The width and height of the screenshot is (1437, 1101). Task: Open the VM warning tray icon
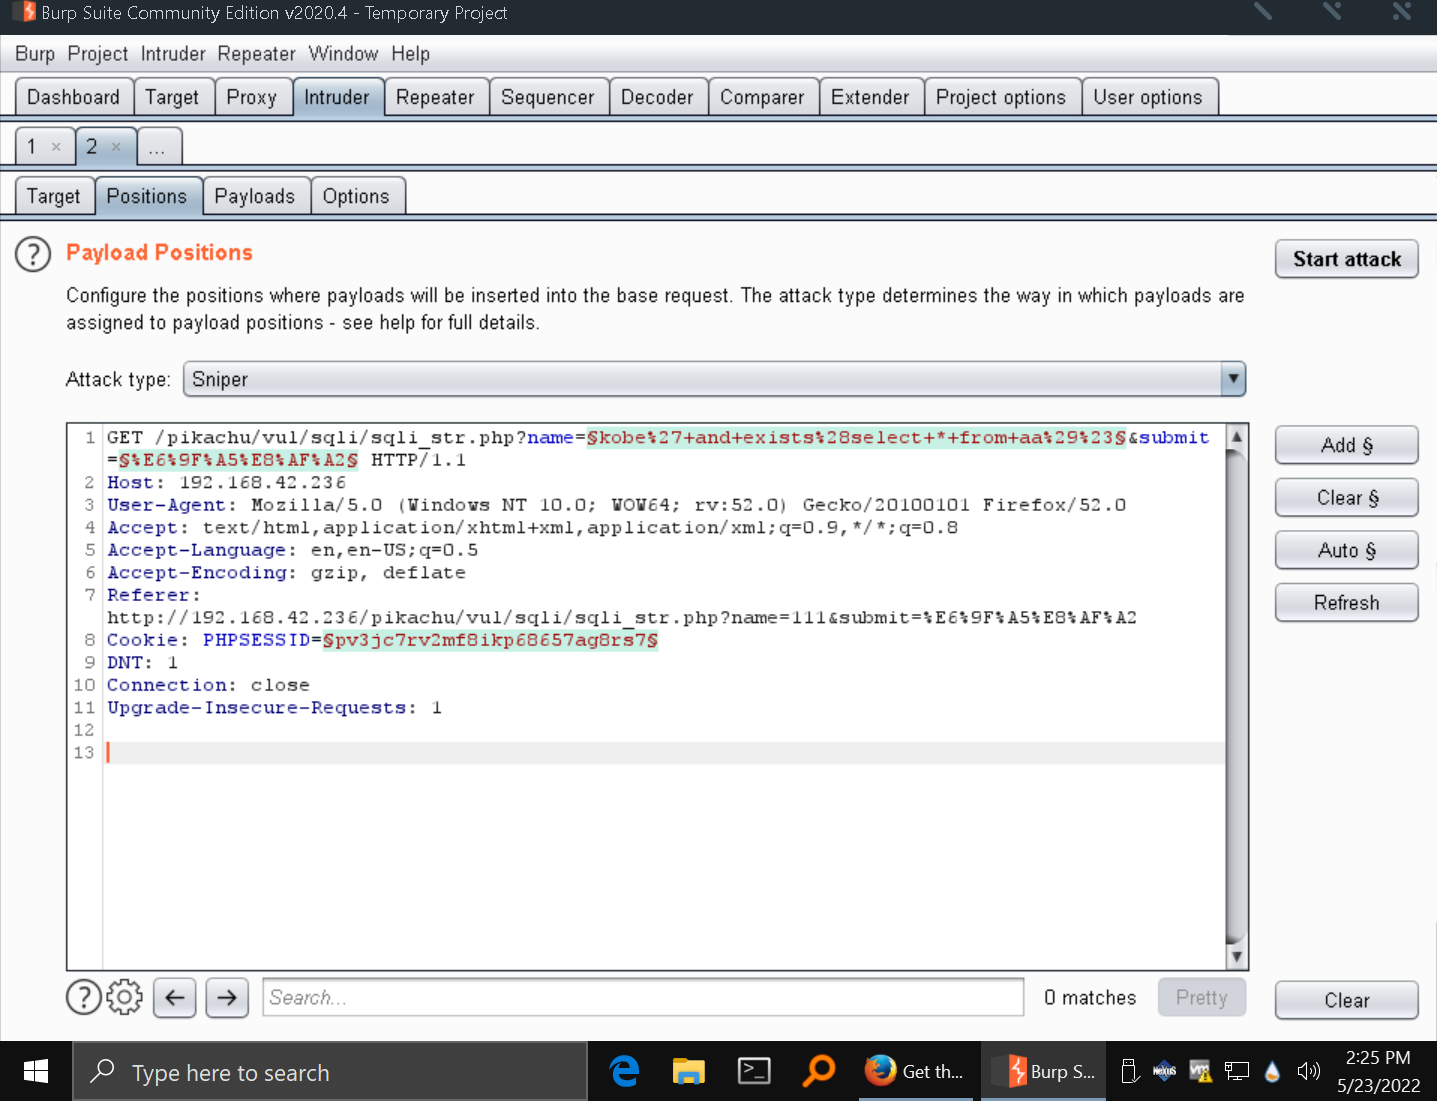pos(1201,1072)
